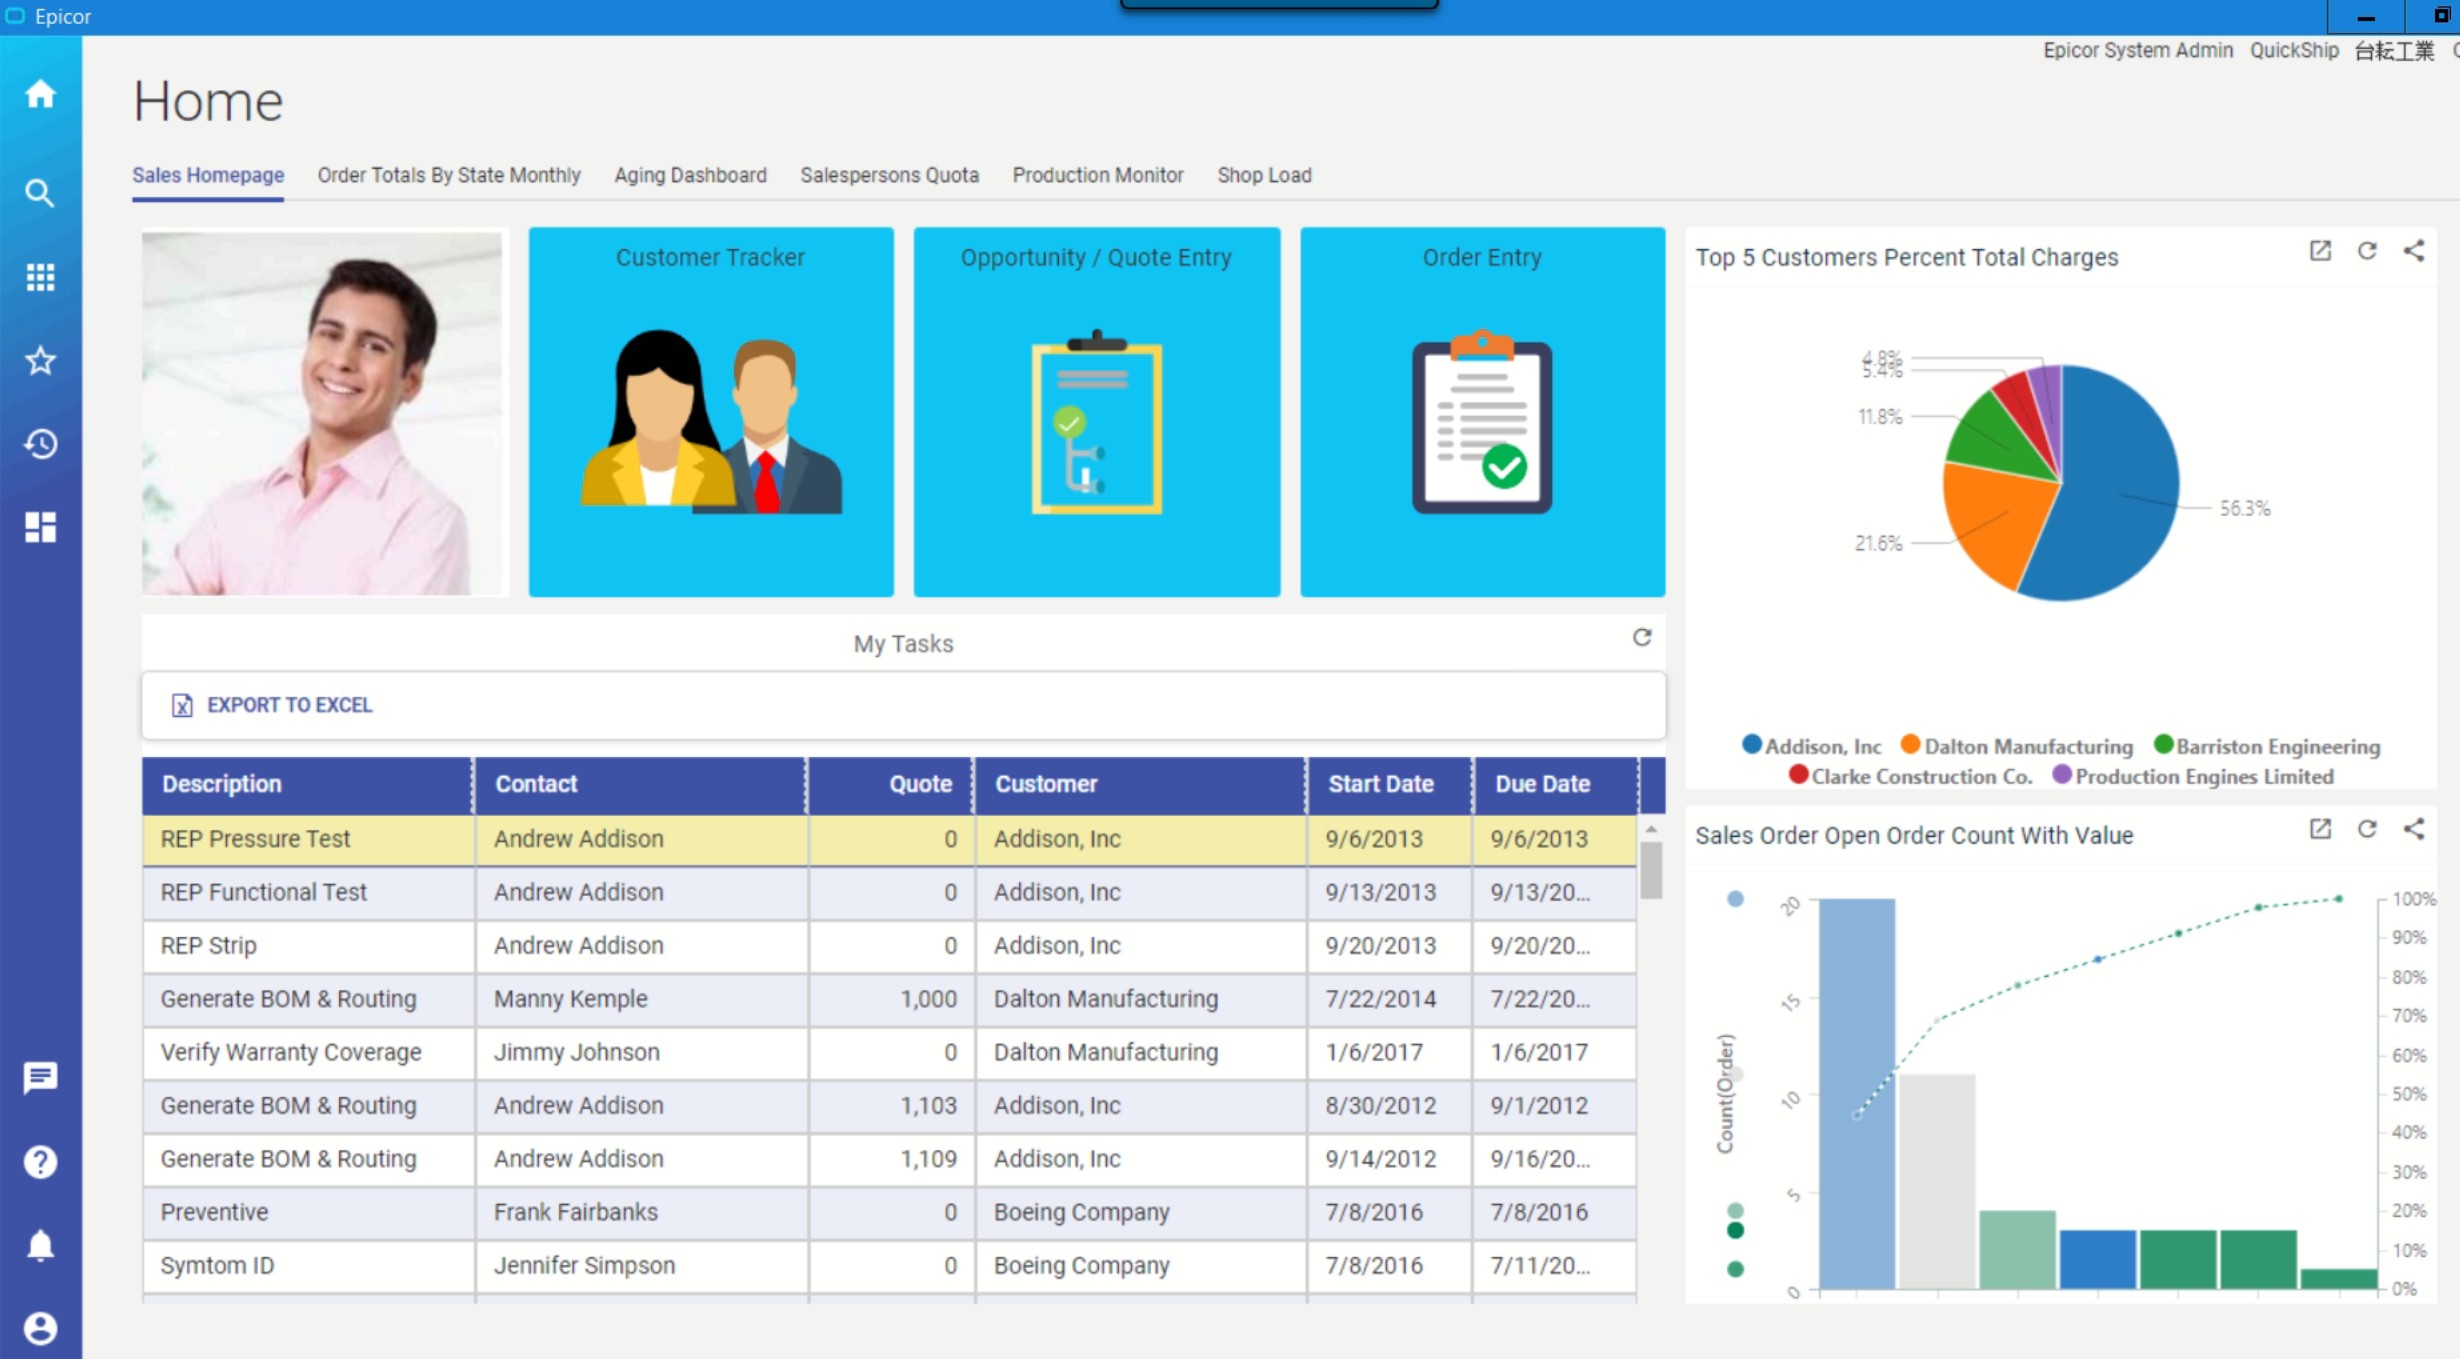Viewport: 2460px width, 1359px height.
Task: Toggle Barriston Engineering legend swatch
Action: pos(2163,744)
